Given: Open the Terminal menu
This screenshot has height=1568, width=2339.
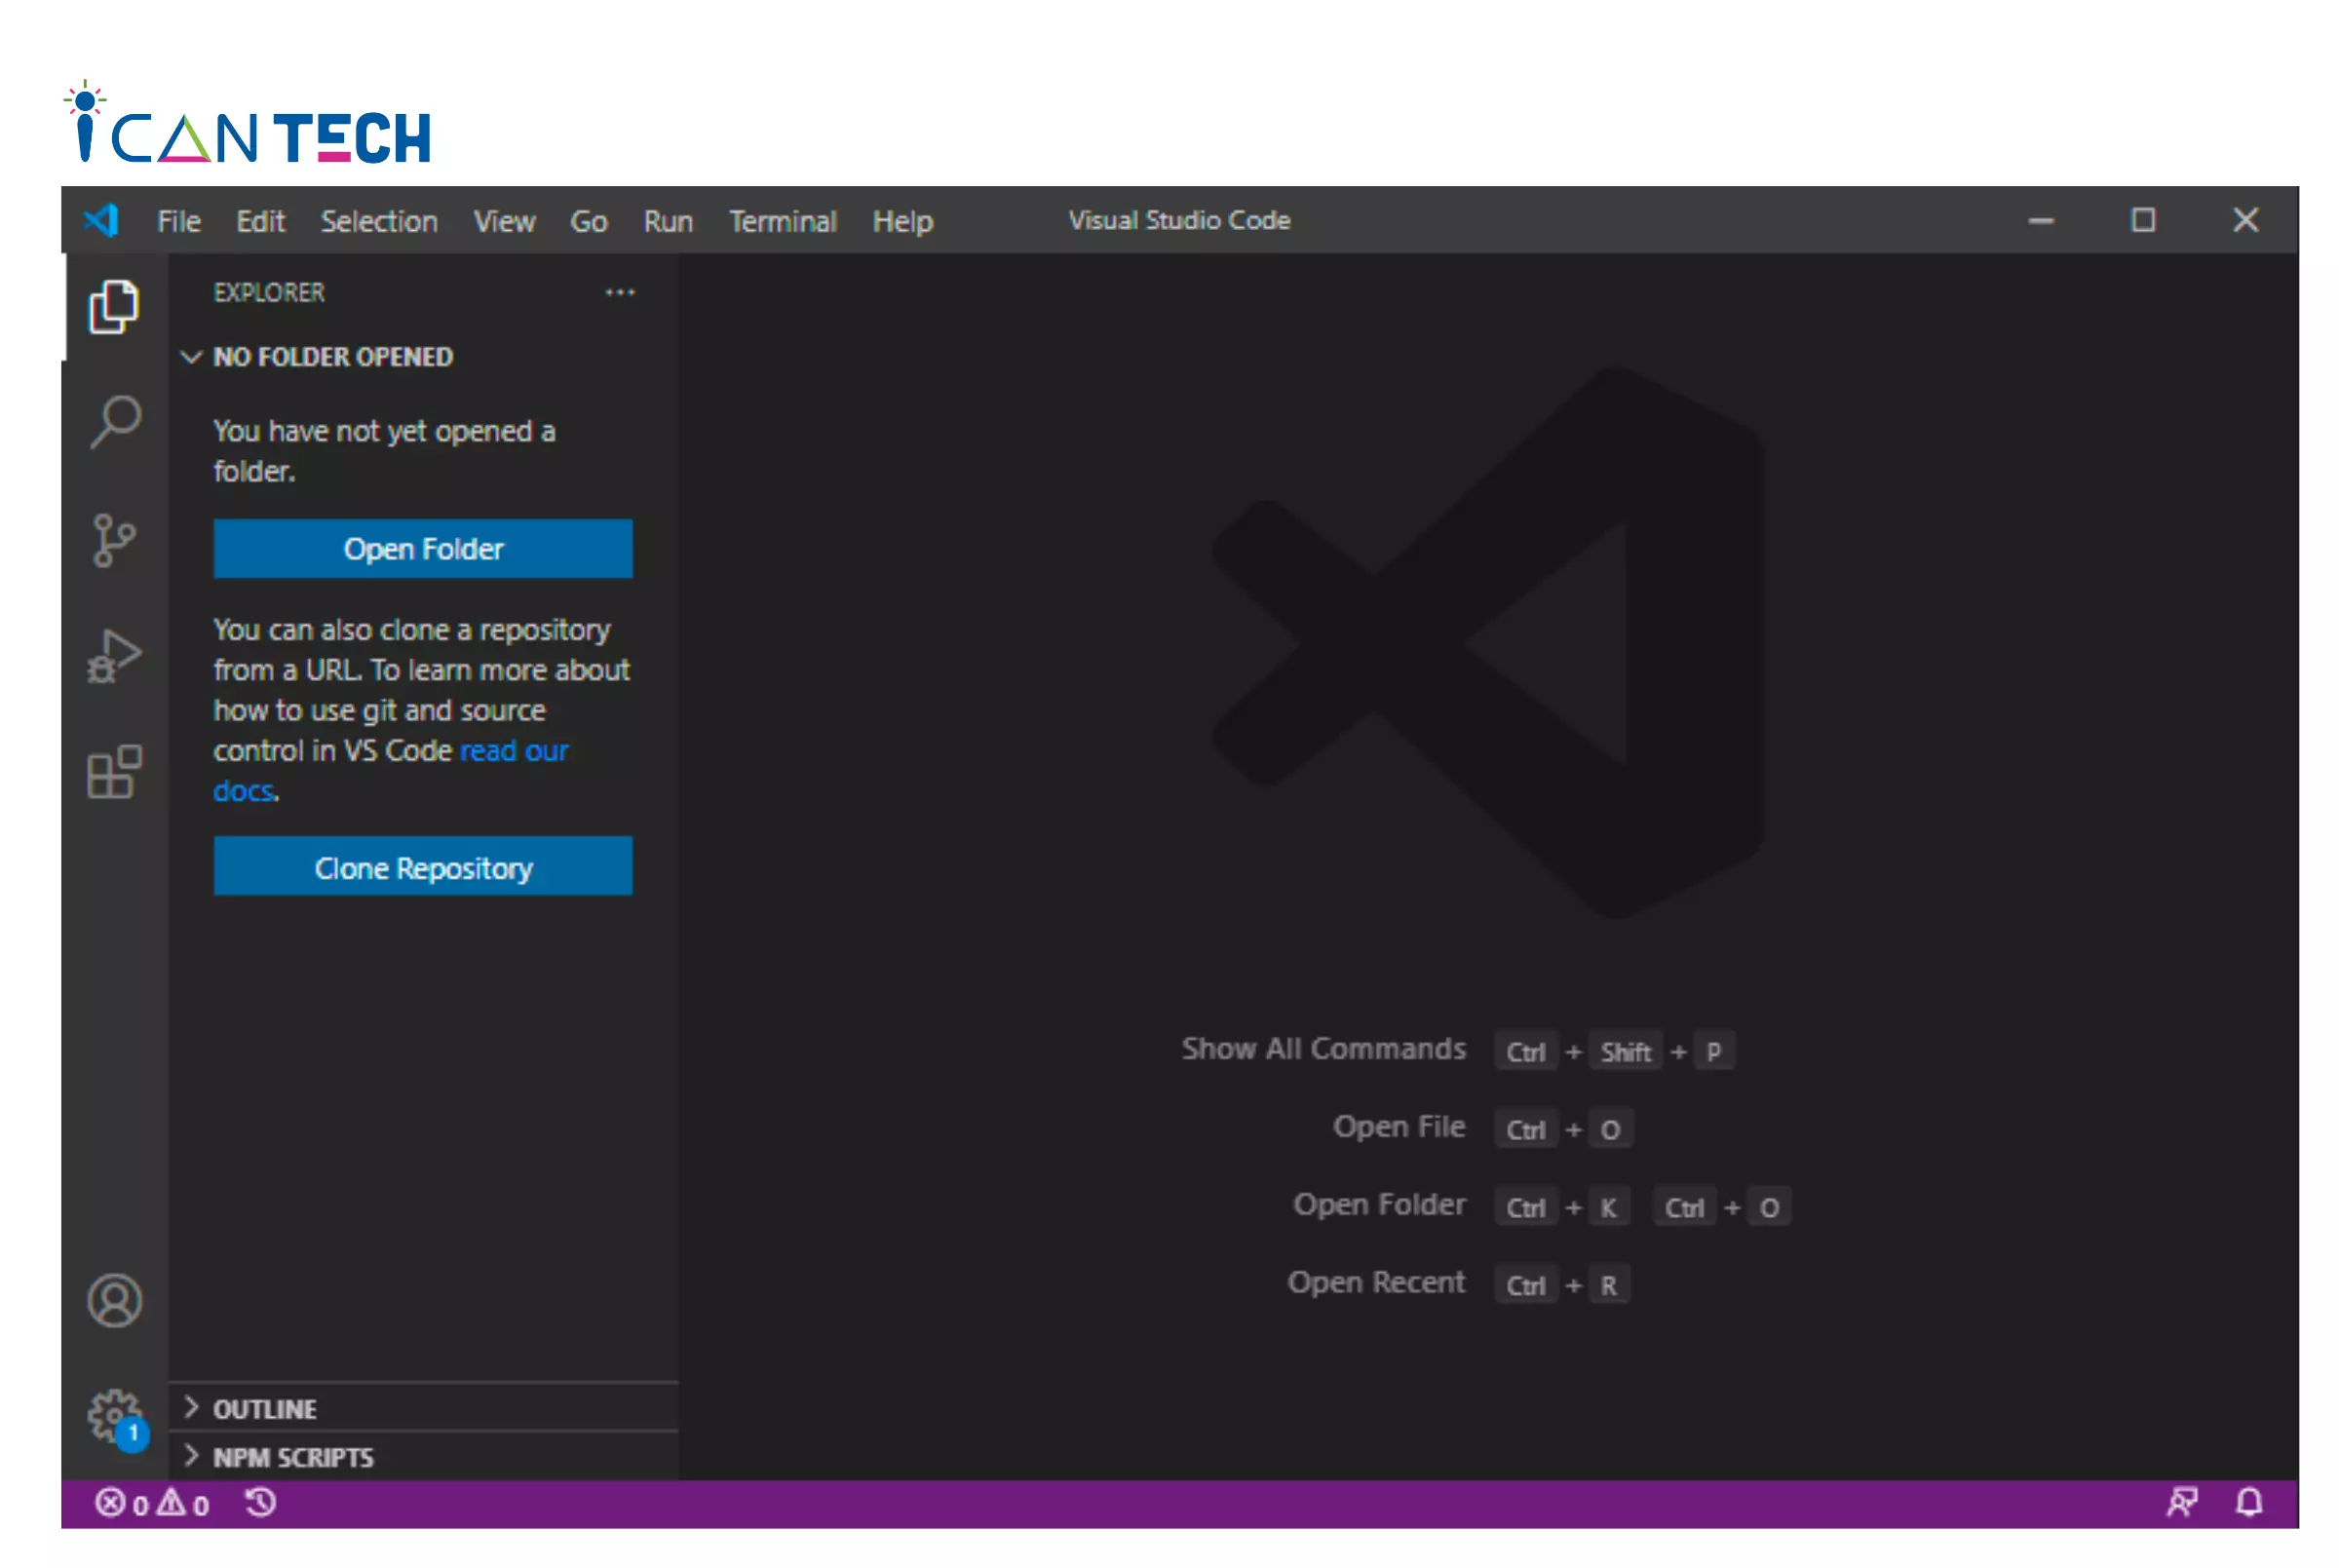Looking at the screenshot, I should [783, 221].
